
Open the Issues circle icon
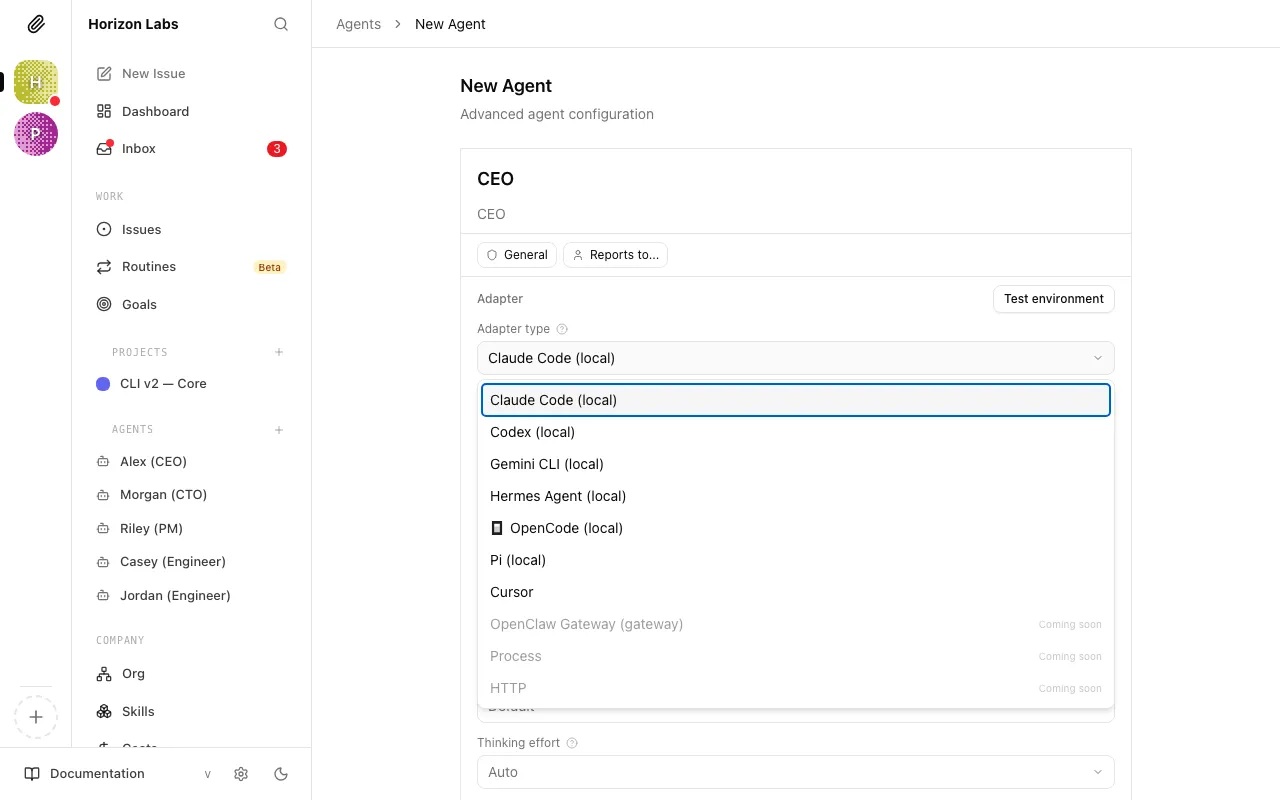tap(104, 229)
